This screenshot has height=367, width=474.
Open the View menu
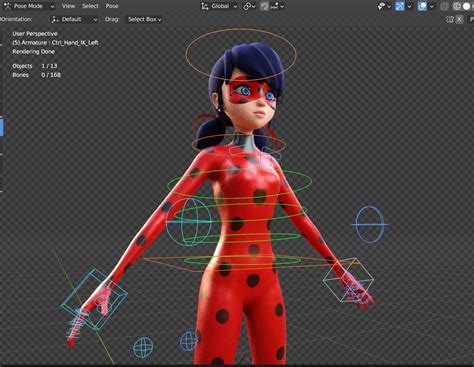(68, 6)
